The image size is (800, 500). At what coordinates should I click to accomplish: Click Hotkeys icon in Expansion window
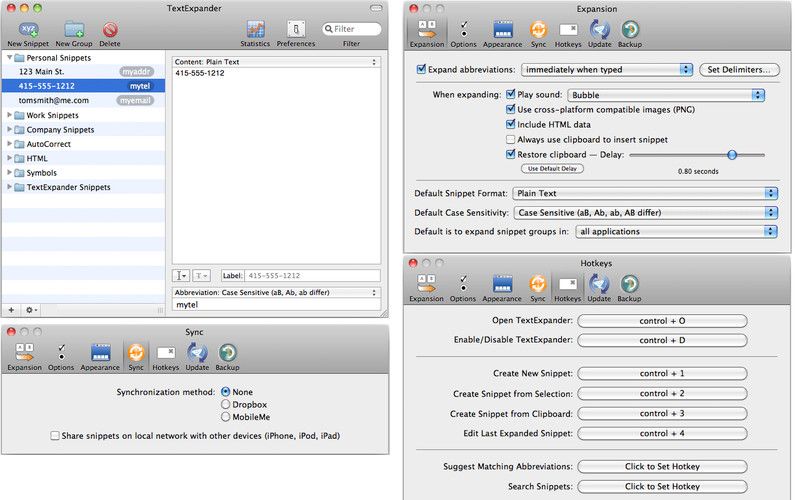click(568, 30)
